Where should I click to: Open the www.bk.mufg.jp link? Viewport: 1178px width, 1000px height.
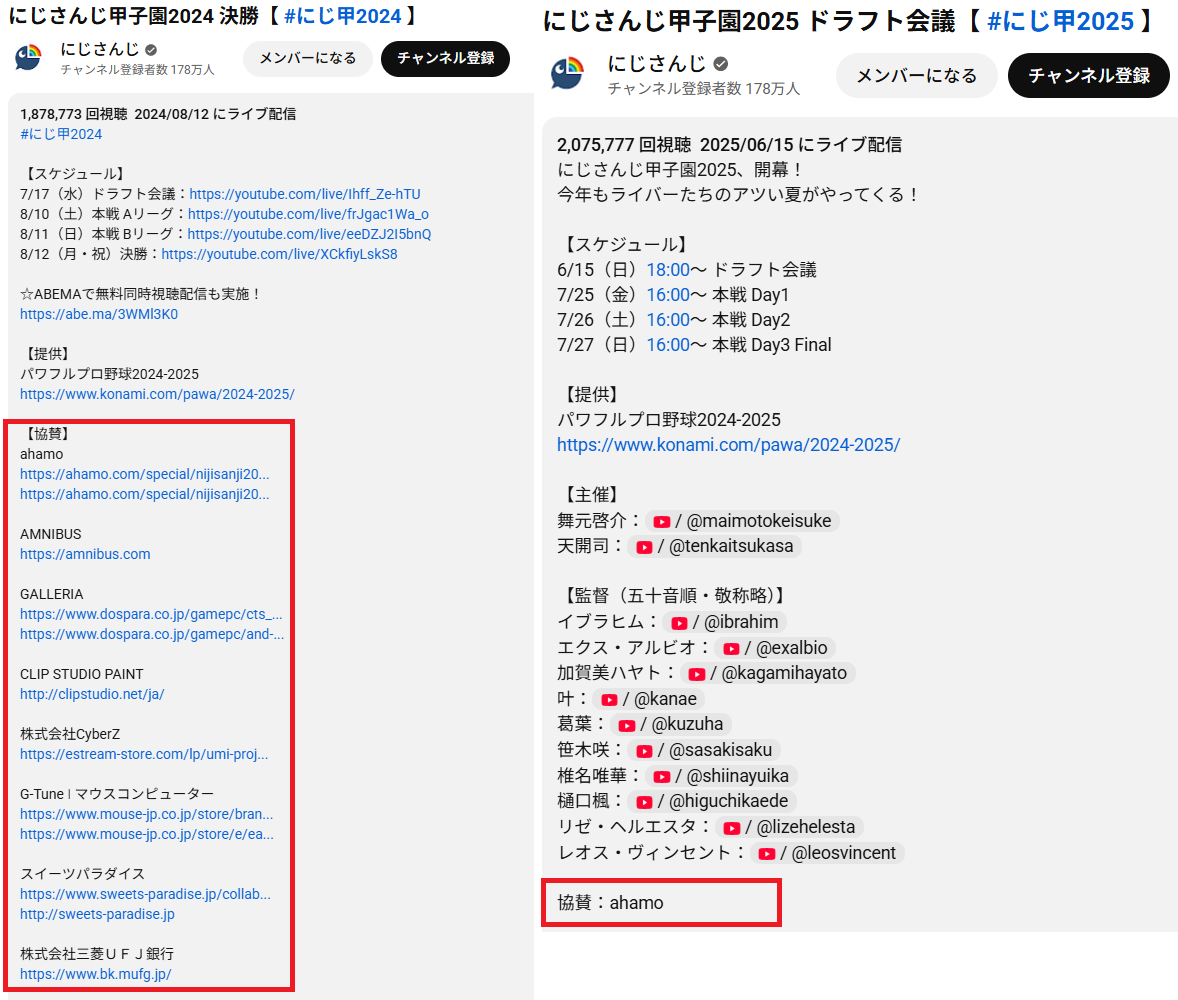click(x=96, y=974)
